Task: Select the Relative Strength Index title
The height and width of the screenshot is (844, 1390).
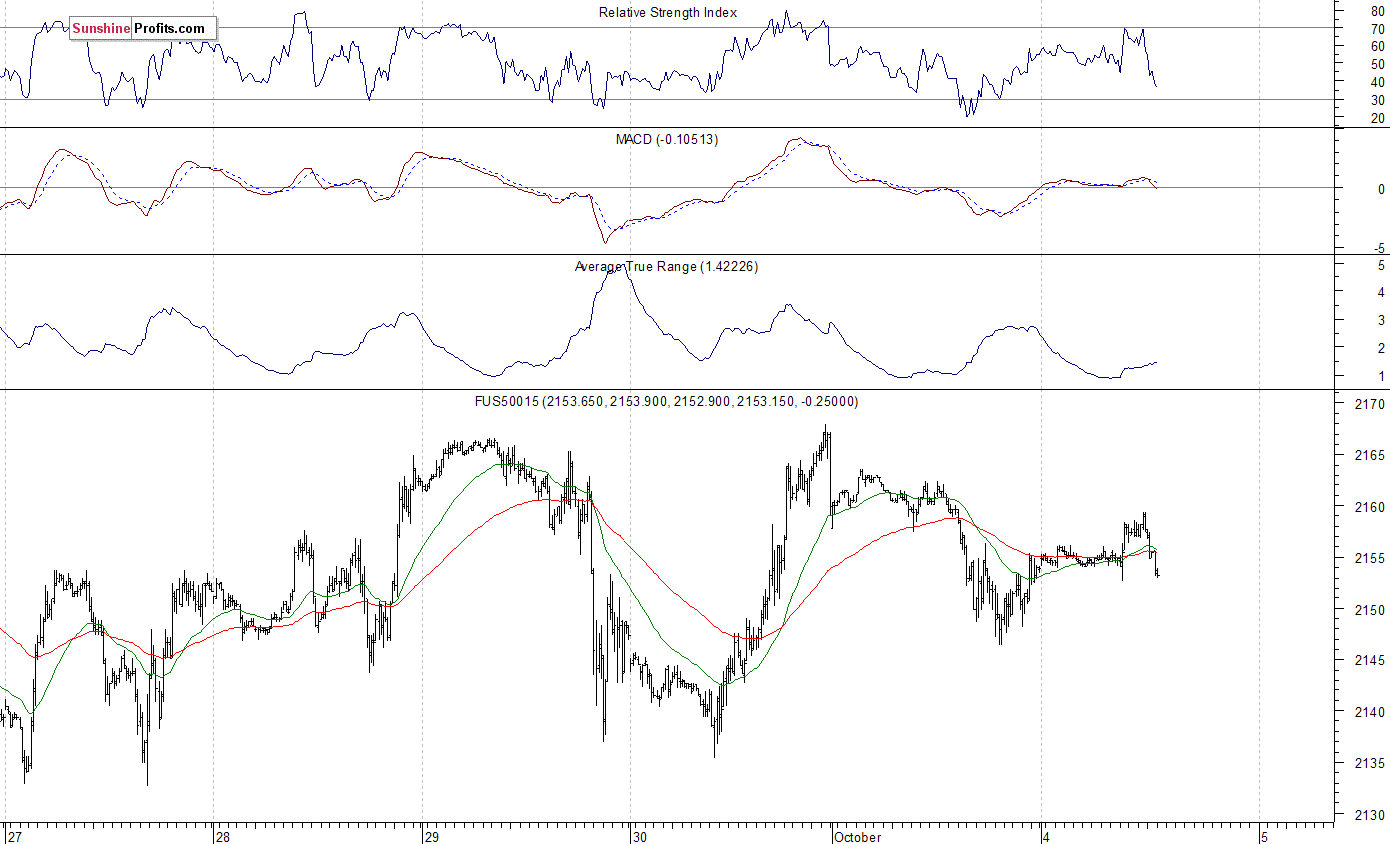Action: point(668,12)
